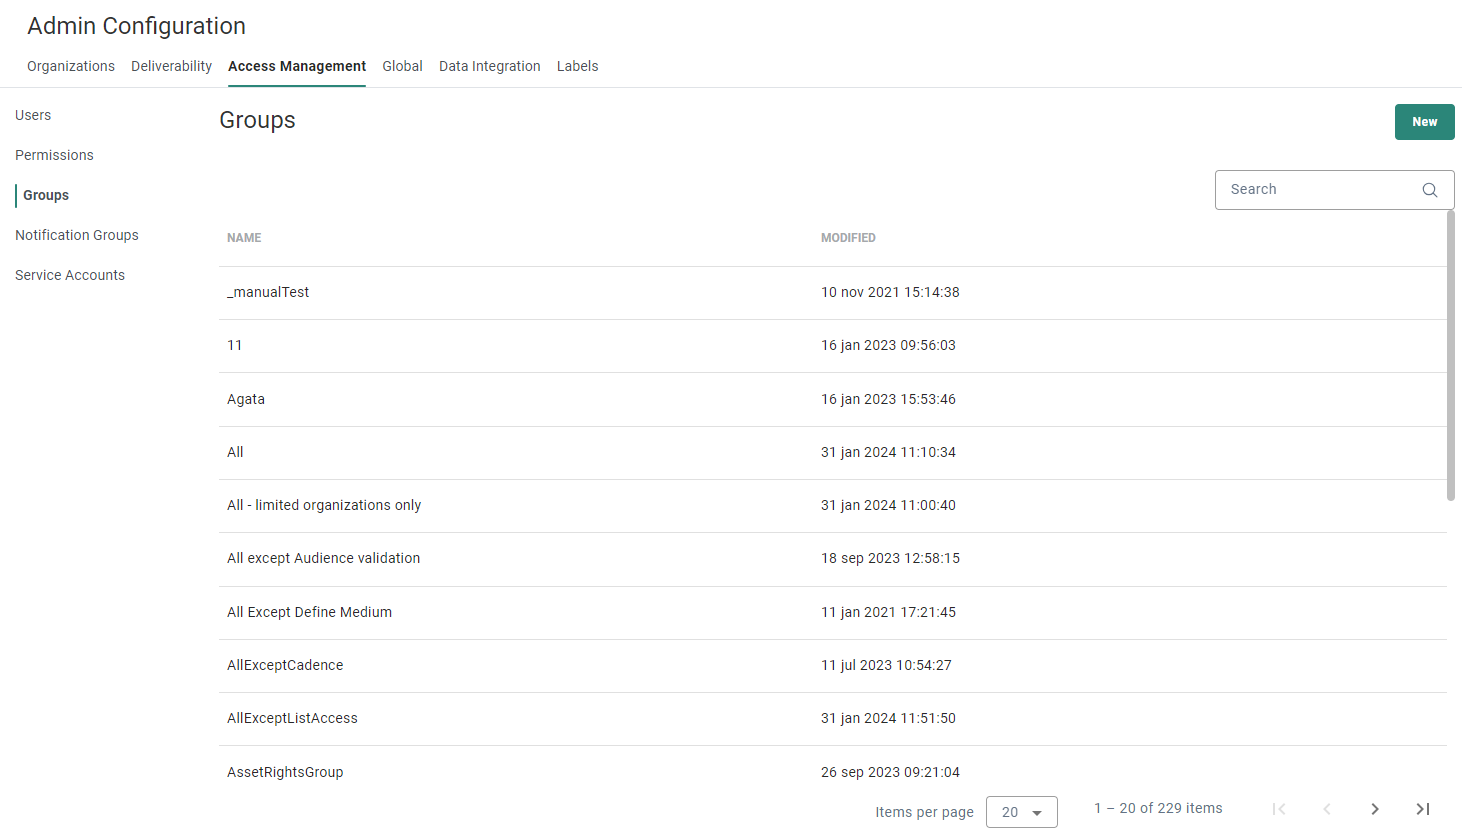Click the vertical scrollbar of the groups list
The width and height of the screenshot is (1462, 837).
[x=1451, y=355]
